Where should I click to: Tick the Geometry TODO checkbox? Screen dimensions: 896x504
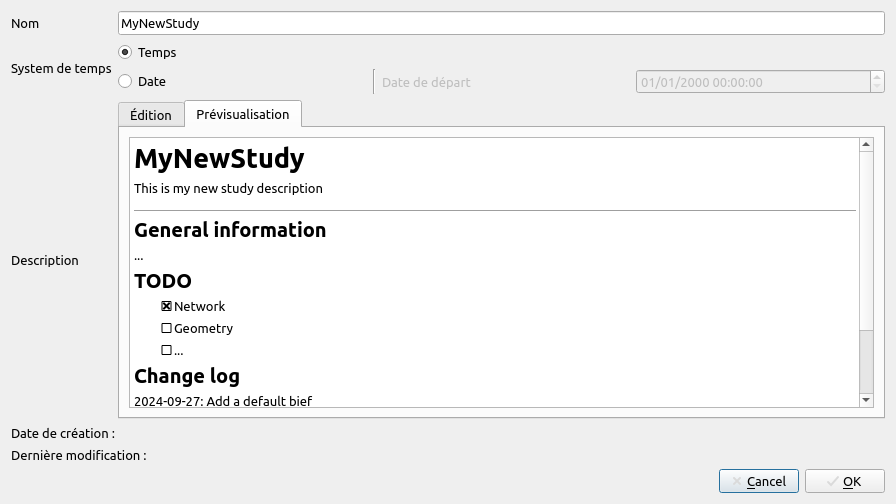[167, 329]
